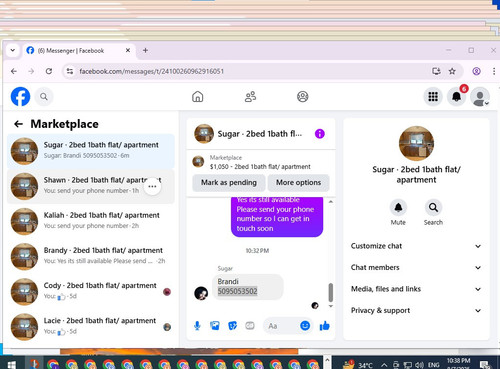Open the purple conversation info icon
Image resolution: width=500 pixels, height=369 pixels.
[319, 134]
